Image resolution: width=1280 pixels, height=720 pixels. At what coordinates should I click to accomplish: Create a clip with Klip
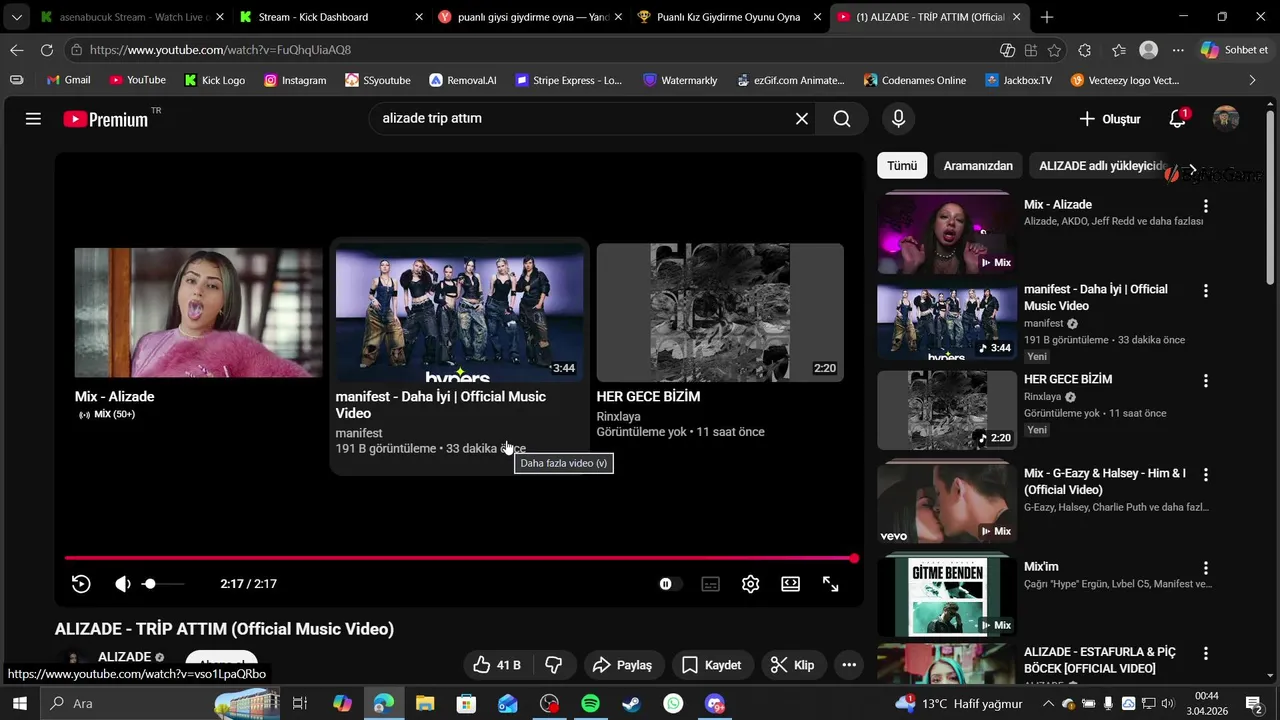(792, 665)
